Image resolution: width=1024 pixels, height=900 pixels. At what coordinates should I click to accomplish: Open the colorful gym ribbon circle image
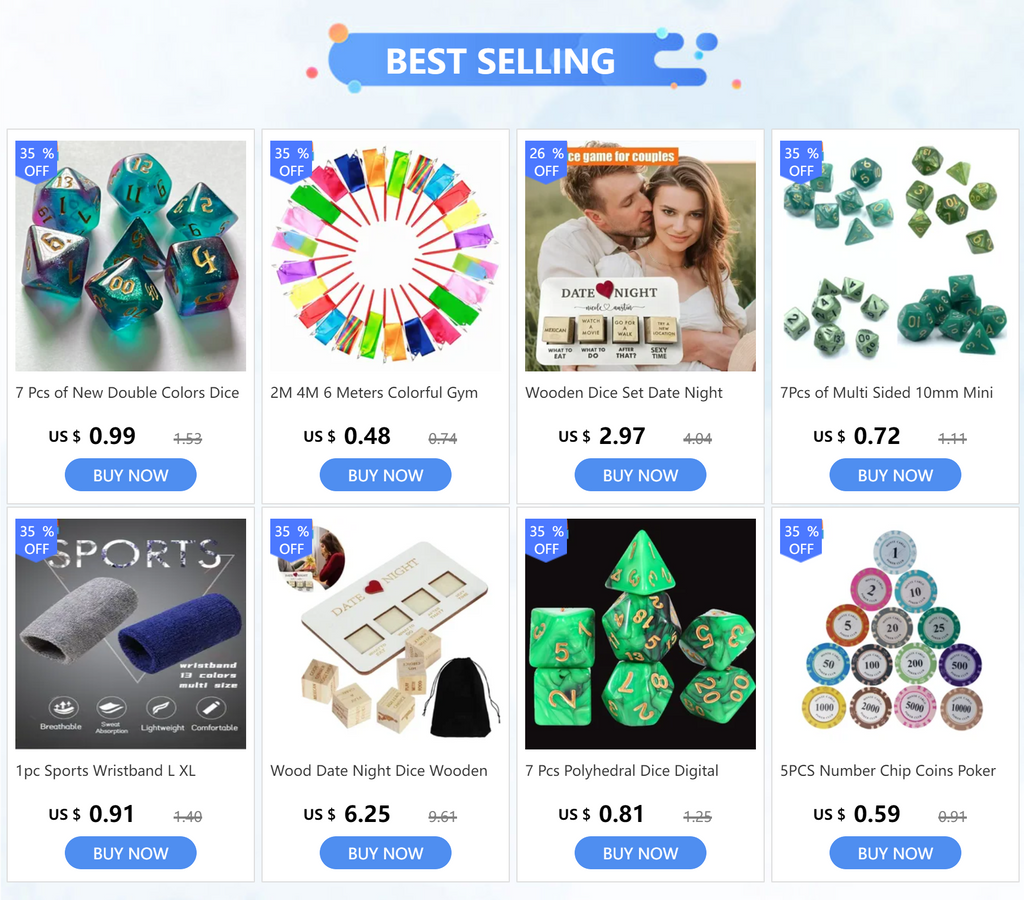[x=385, y=256]
